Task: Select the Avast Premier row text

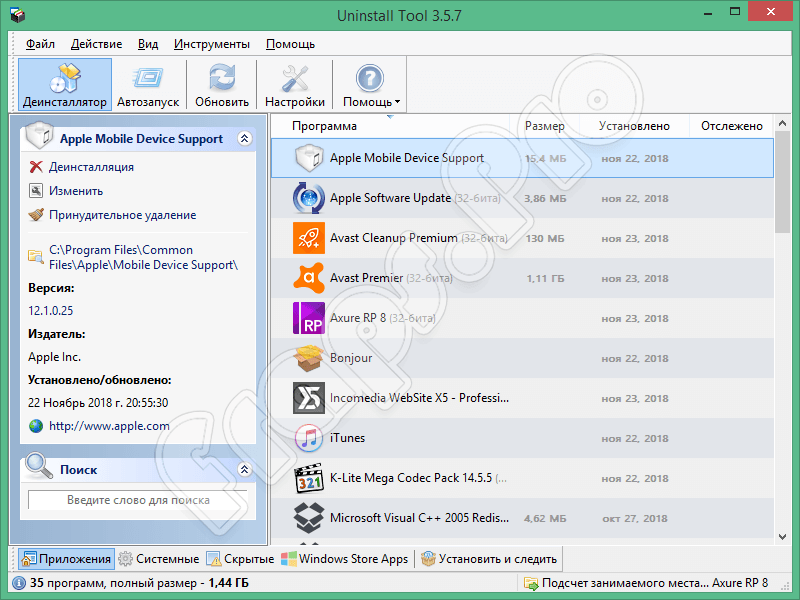Action: (391, 278)
